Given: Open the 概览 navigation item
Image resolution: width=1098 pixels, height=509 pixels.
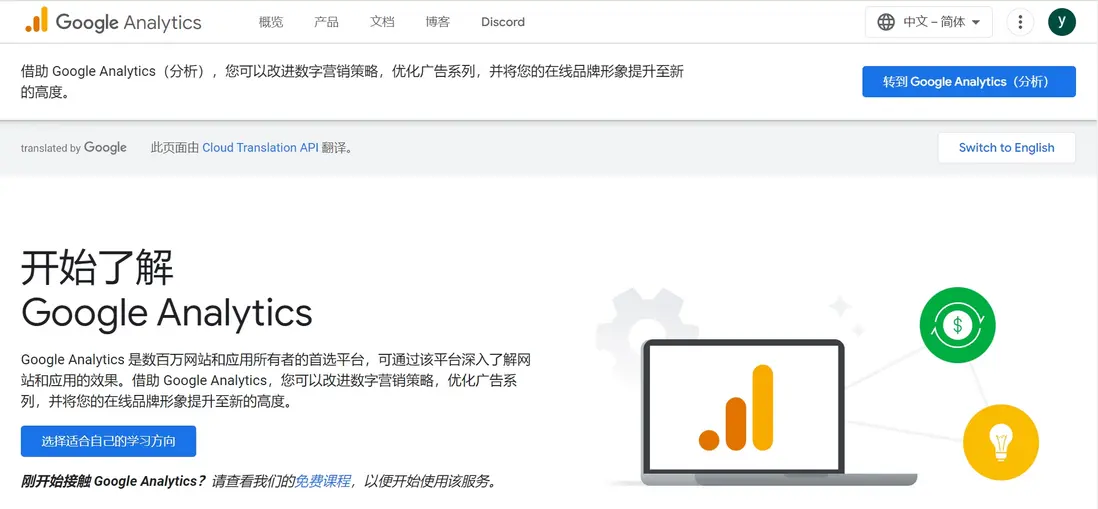Looking at the screenshot, I should point(271,22).
